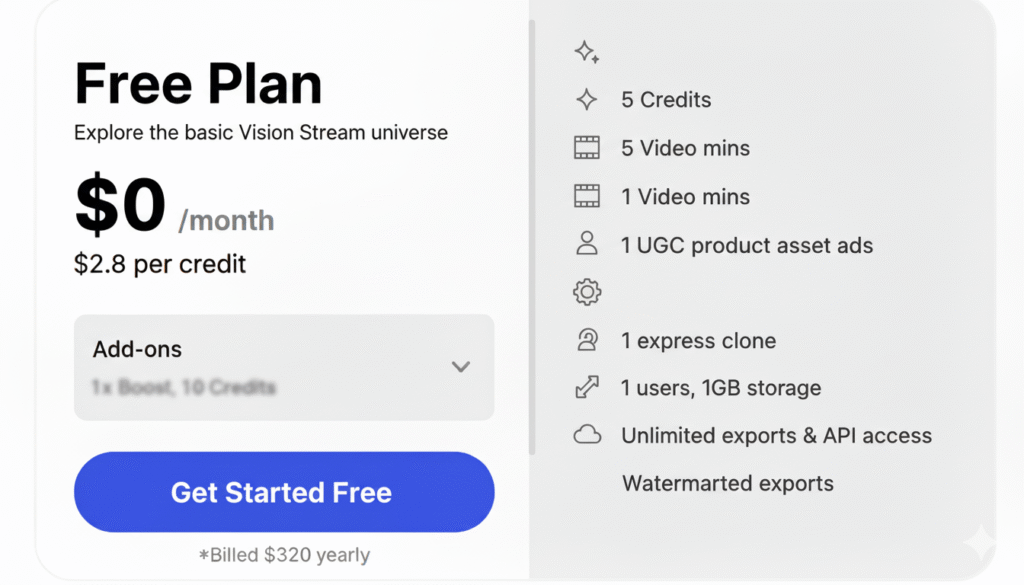The width and height of the screenshot is (1024, 585).
Task: Click the person icon beside UGC product ads
Action: click(587, 244)
